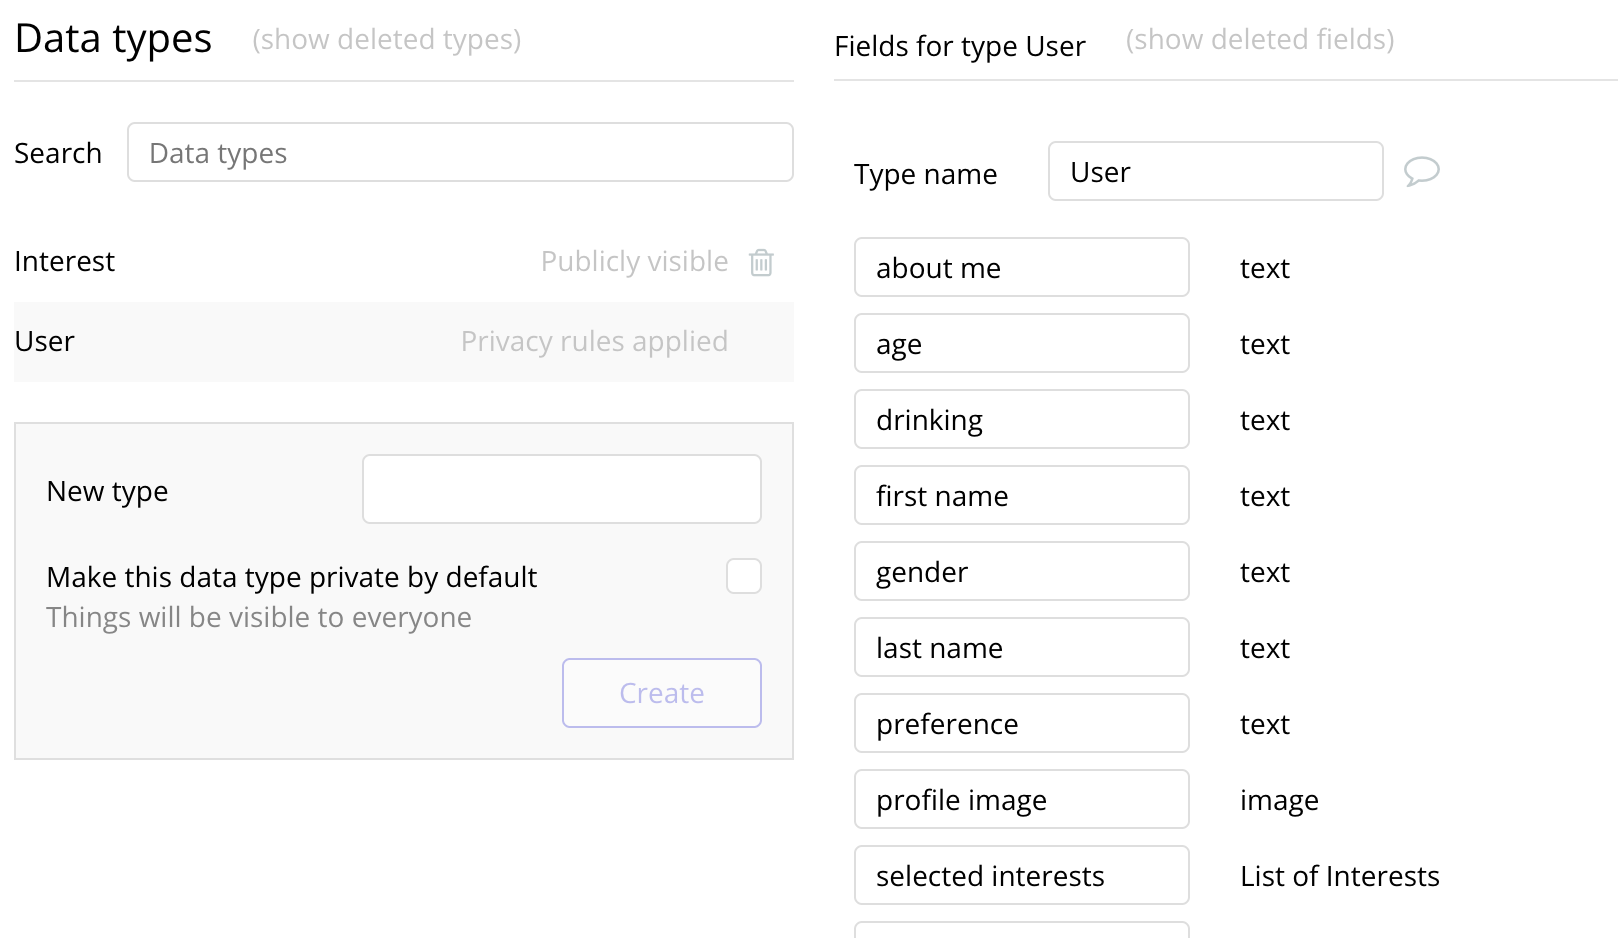Open the comment bubble next to Type name
The width and height of the screenshot is (1618, 938).
click(1421, 171)
